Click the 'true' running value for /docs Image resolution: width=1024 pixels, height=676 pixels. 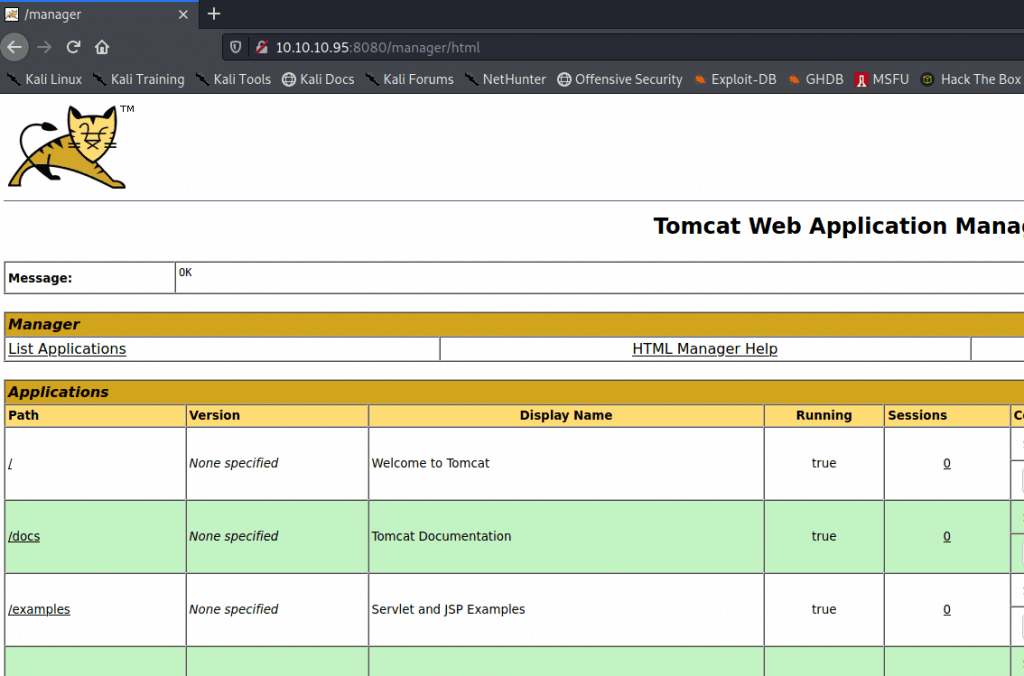pos(824,536)
